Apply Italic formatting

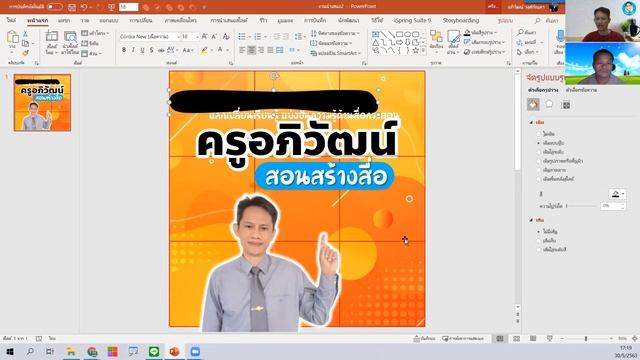[133, 50]
